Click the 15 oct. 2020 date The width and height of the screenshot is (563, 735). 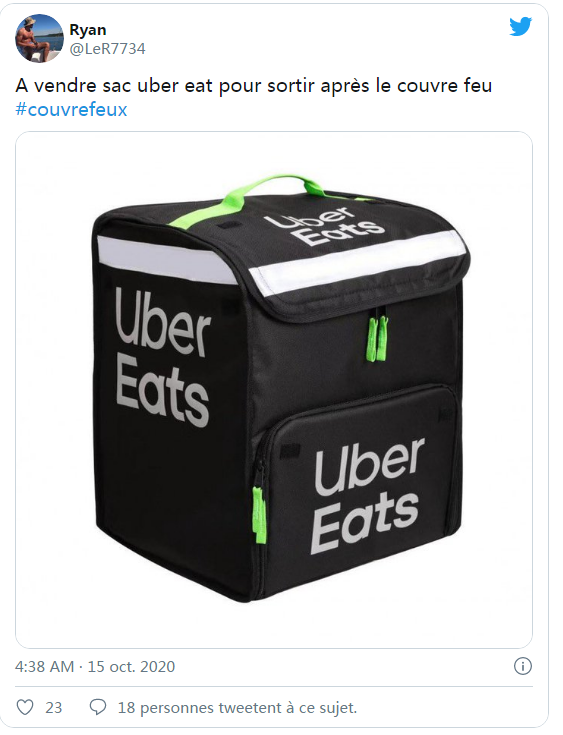tap(131, 666)
